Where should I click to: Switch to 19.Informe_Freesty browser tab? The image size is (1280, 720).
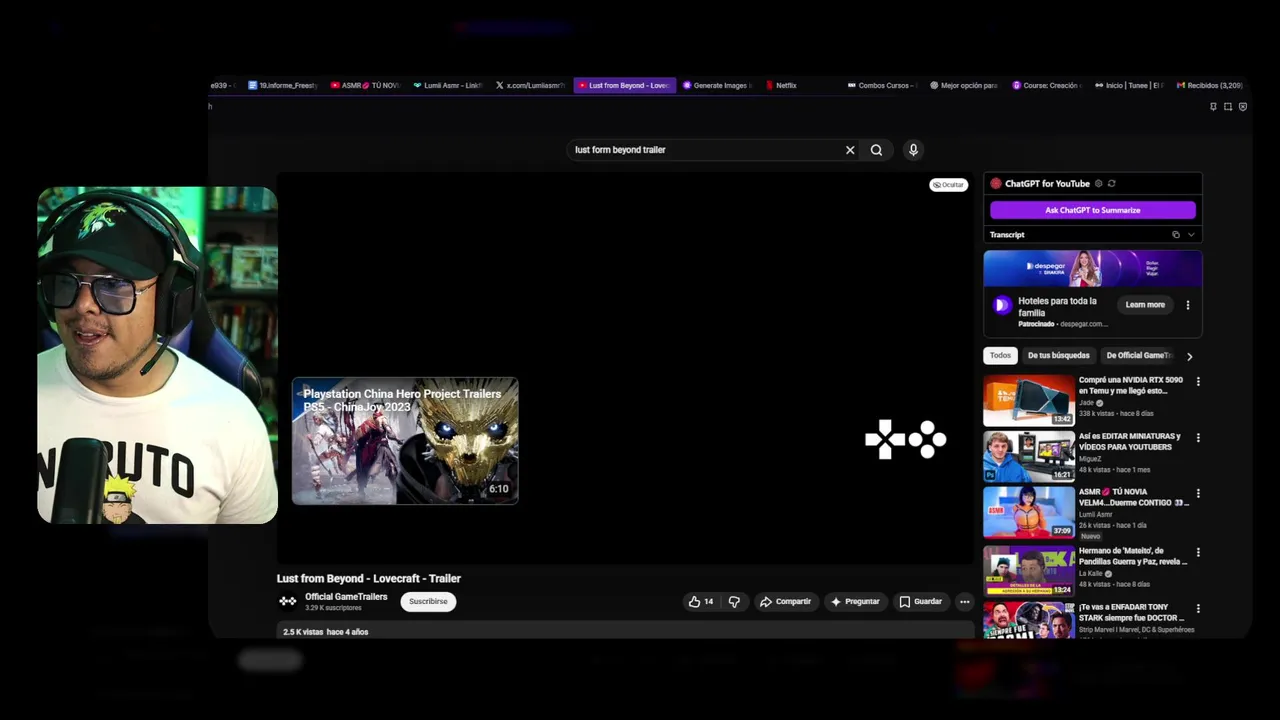[283, 86]
